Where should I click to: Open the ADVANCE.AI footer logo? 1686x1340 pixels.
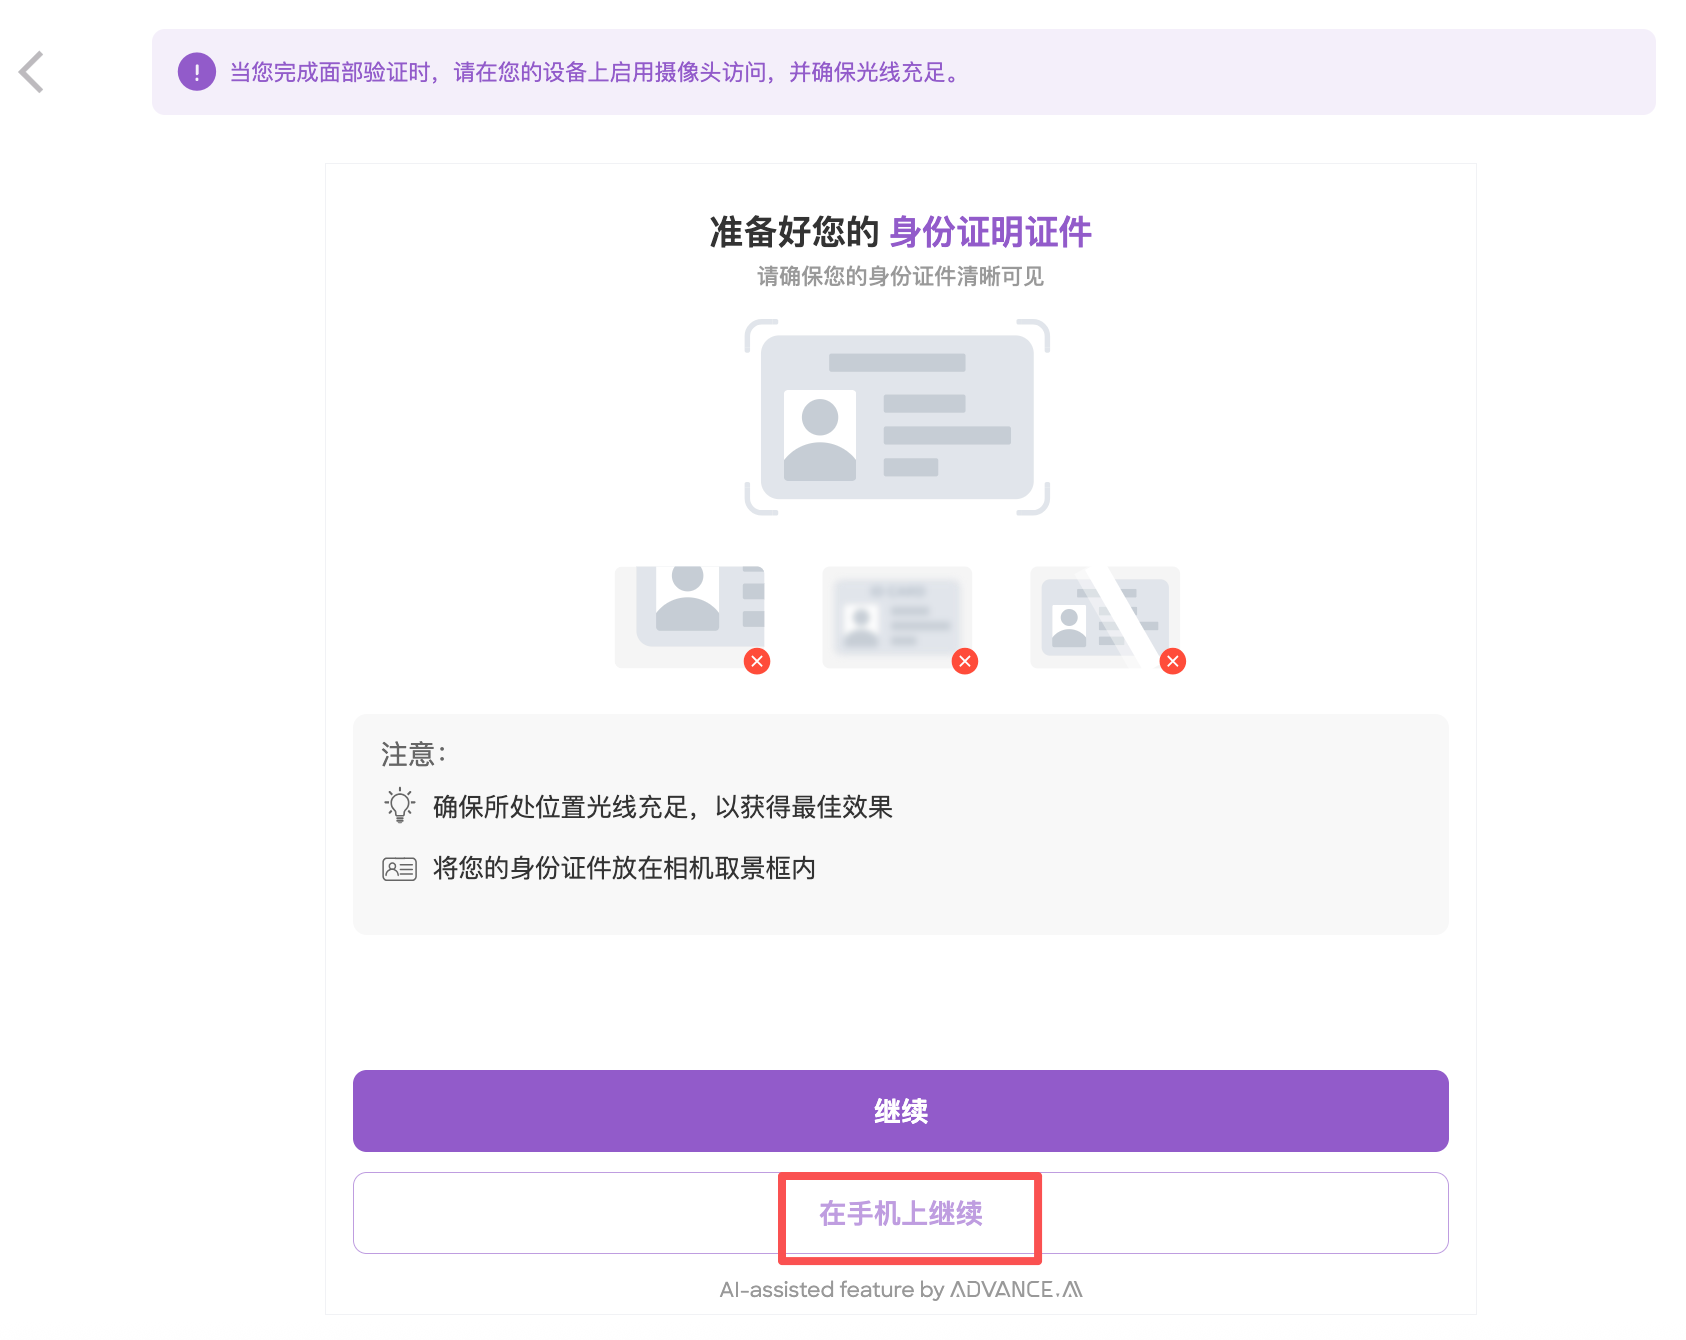(1016, 1290)
